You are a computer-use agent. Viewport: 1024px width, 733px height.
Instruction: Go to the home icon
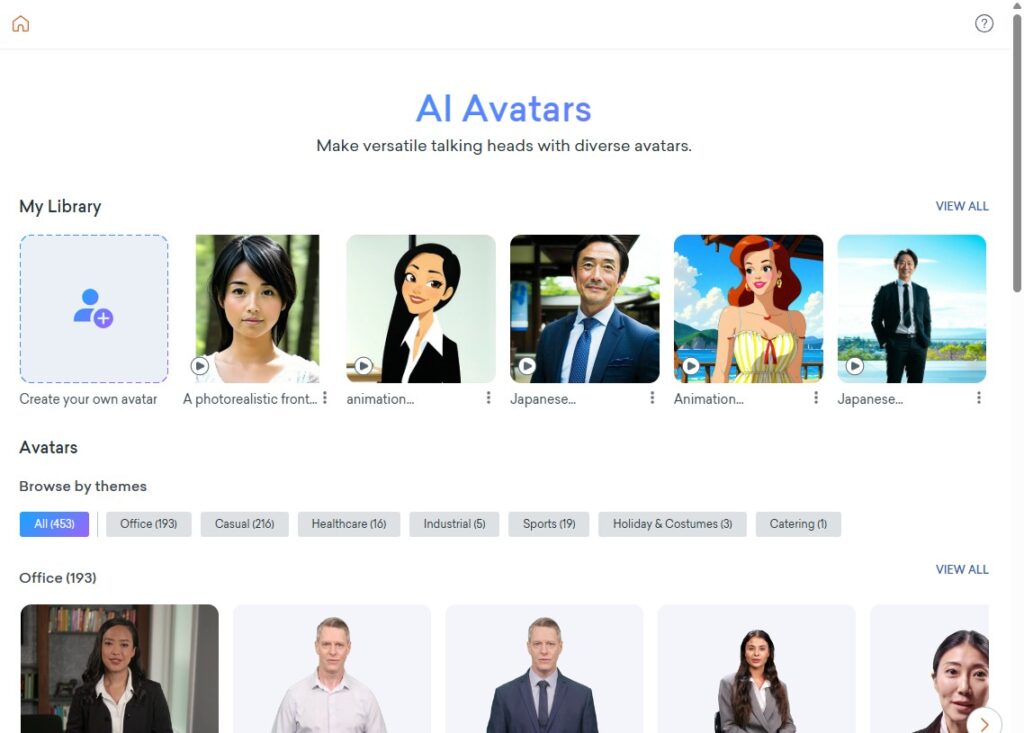[21, 24]
